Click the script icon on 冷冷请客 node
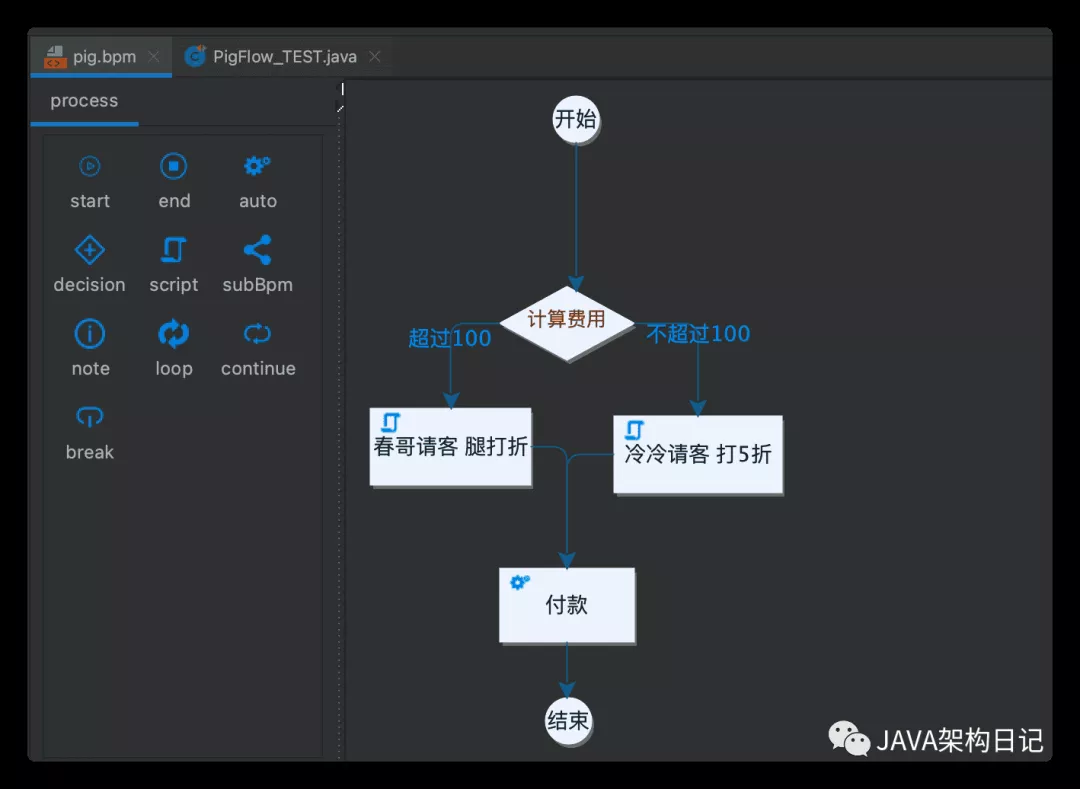Viewport: 1080px width, 789px height. pos(634,430)
